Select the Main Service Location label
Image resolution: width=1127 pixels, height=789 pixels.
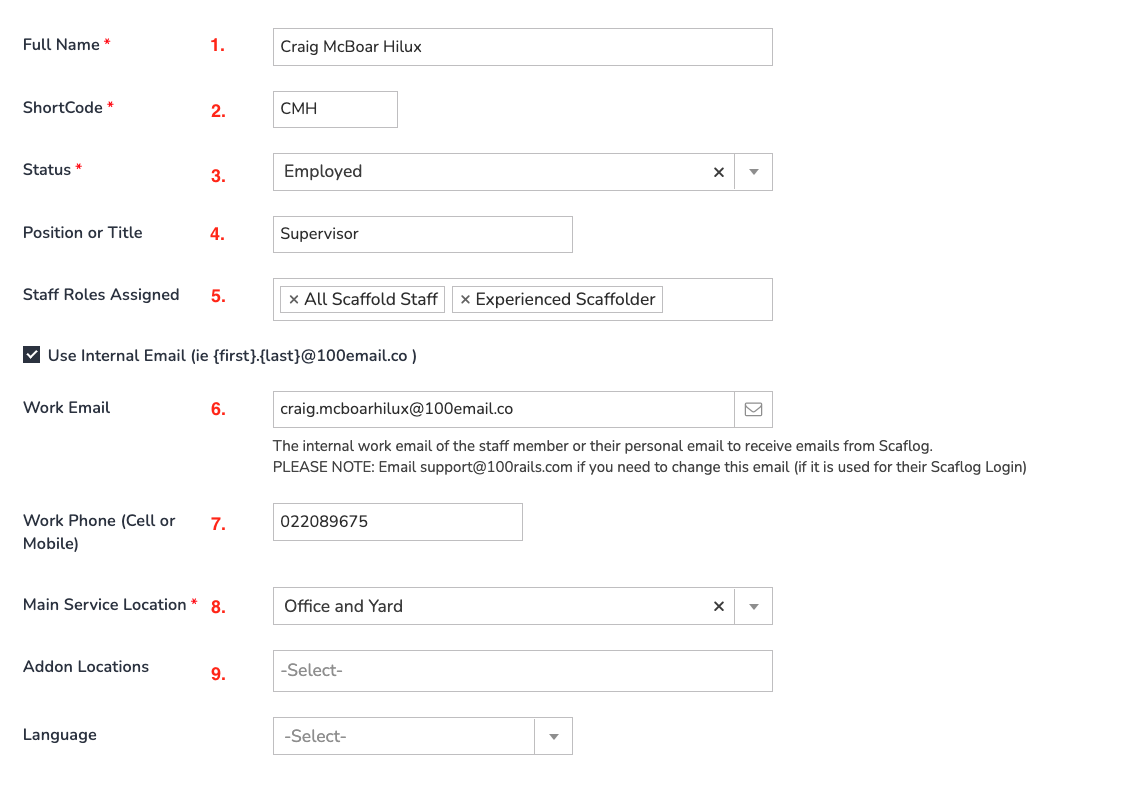(105, 605)
